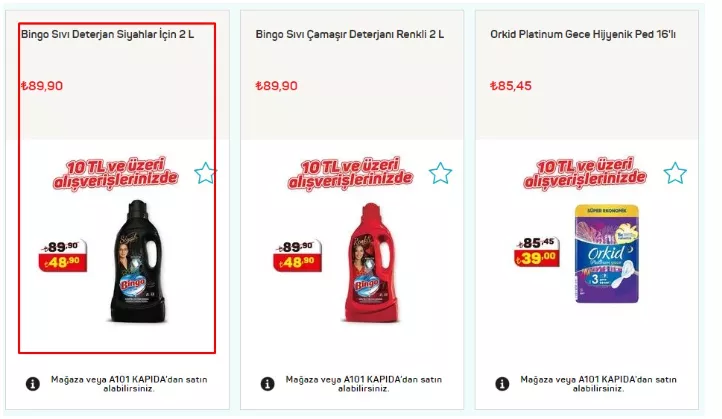Click the 48,90 discount price tag on black Bingo
This screenshot has width=722, height=419.
(x=63, y=262)
